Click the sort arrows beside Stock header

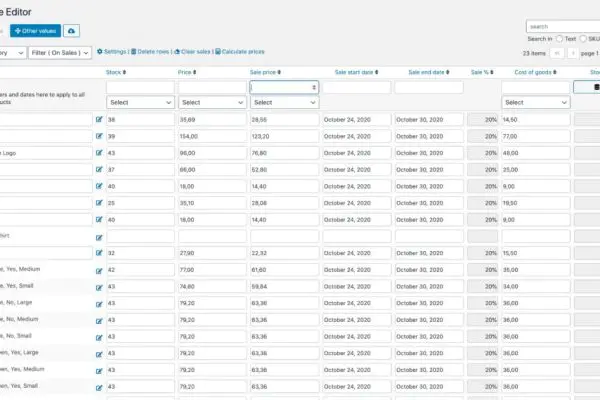coord(124,72)
